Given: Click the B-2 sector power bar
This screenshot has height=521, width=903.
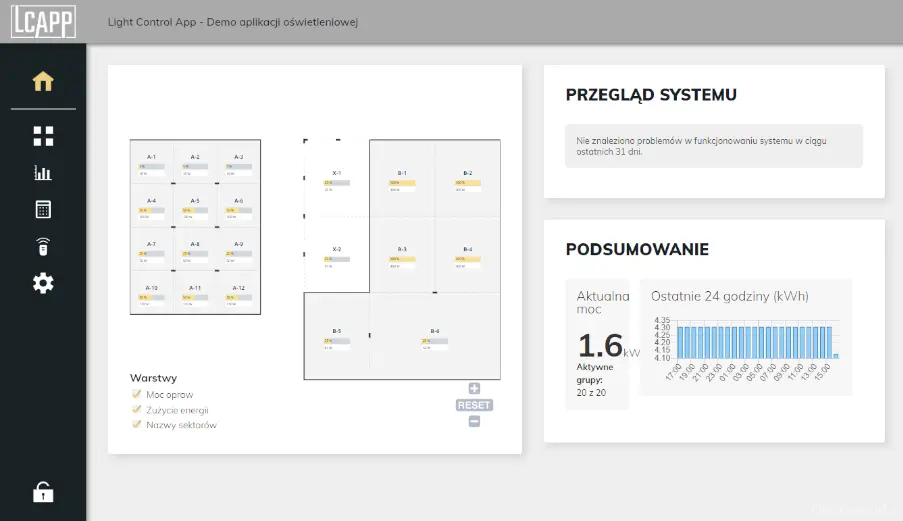Looking at the screenshot, I should (467, 183).
